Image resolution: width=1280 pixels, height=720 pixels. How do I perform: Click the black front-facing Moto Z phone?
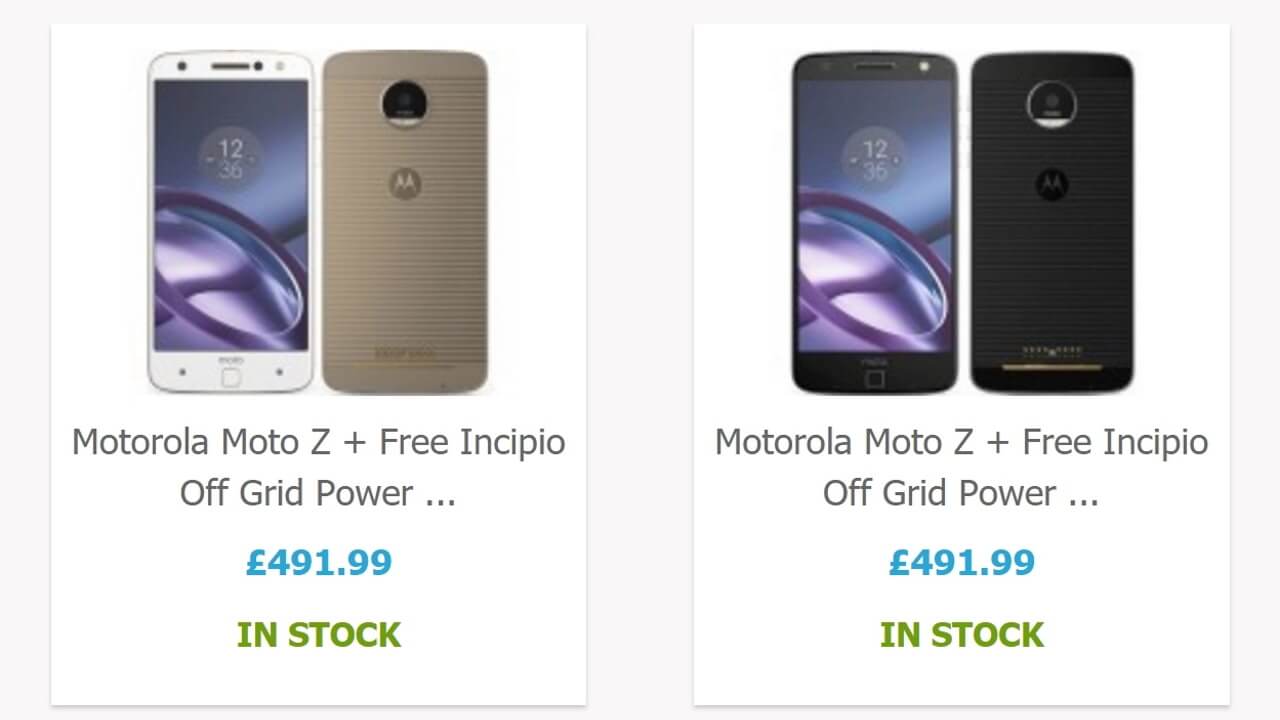point(875,222)
